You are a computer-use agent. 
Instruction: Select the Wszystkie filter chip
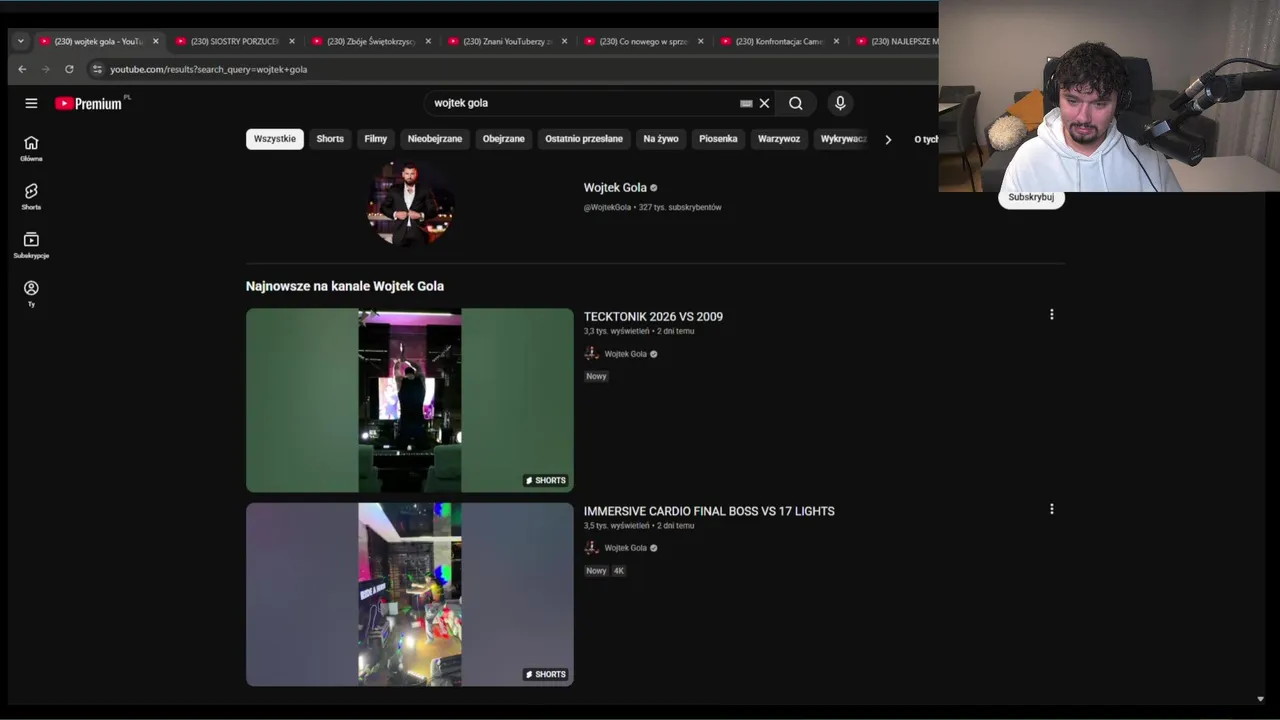[x=275, y=139]
